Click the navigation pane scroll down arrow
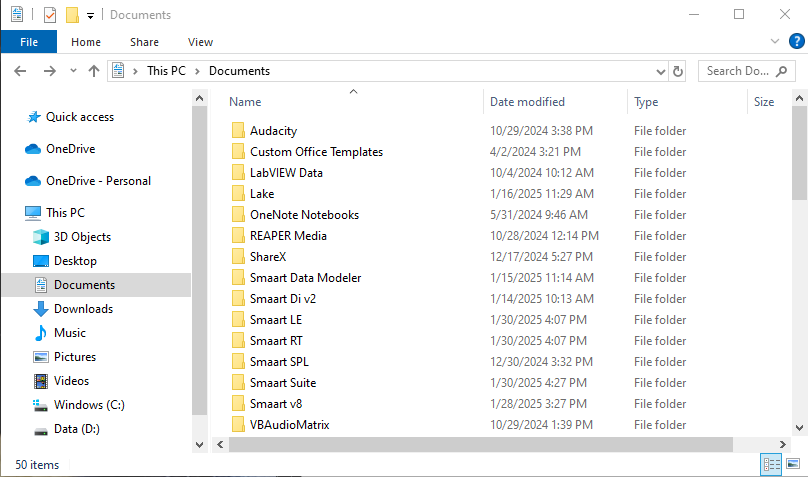Viewport: 808px width, 477px height. click(x=200, y=445)
